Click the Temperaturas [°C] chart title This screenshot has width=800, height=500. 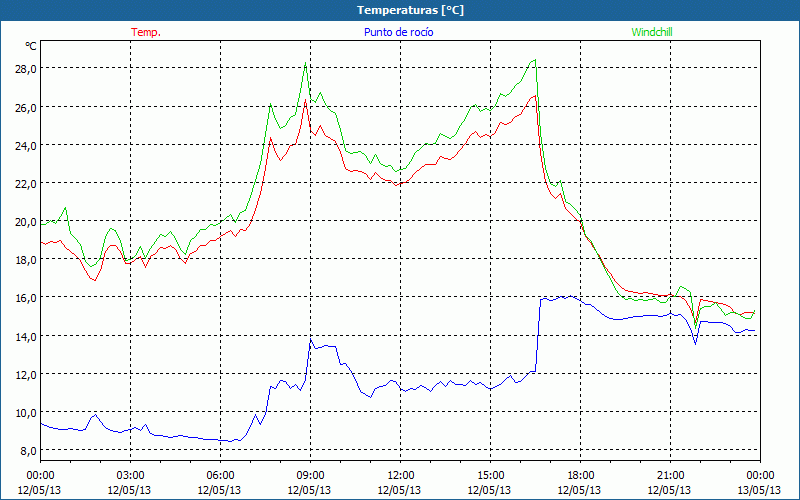(410, 10)
